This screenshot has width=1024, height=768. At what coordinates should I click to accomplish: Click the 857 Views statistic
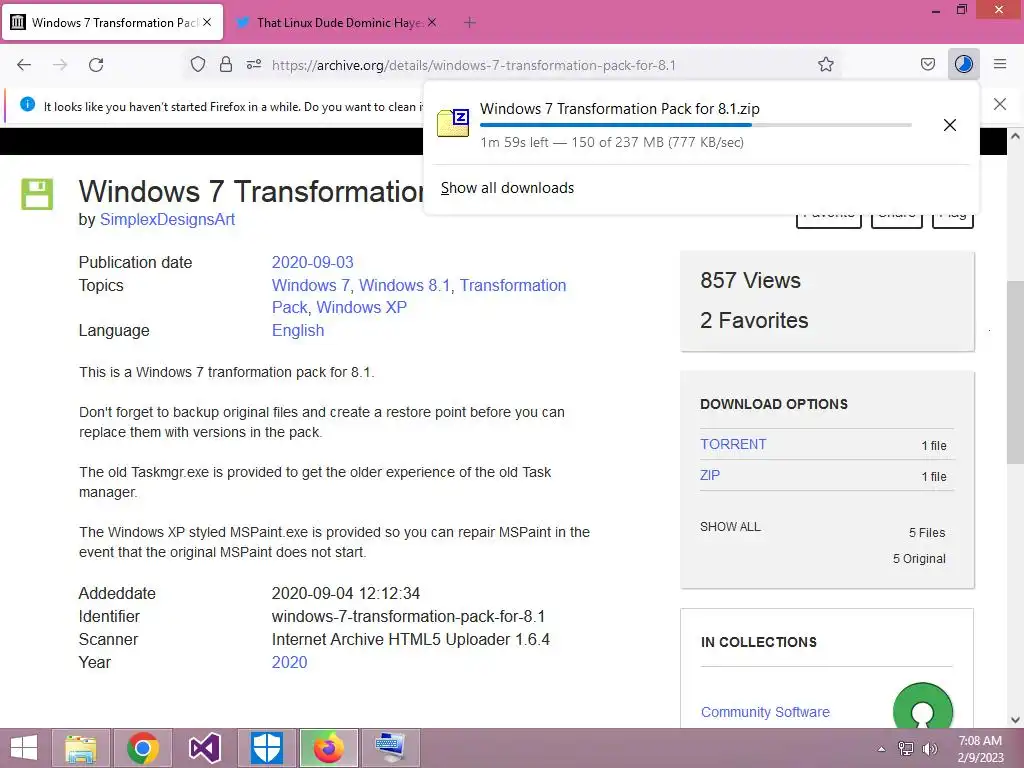(x=750, y=280)
